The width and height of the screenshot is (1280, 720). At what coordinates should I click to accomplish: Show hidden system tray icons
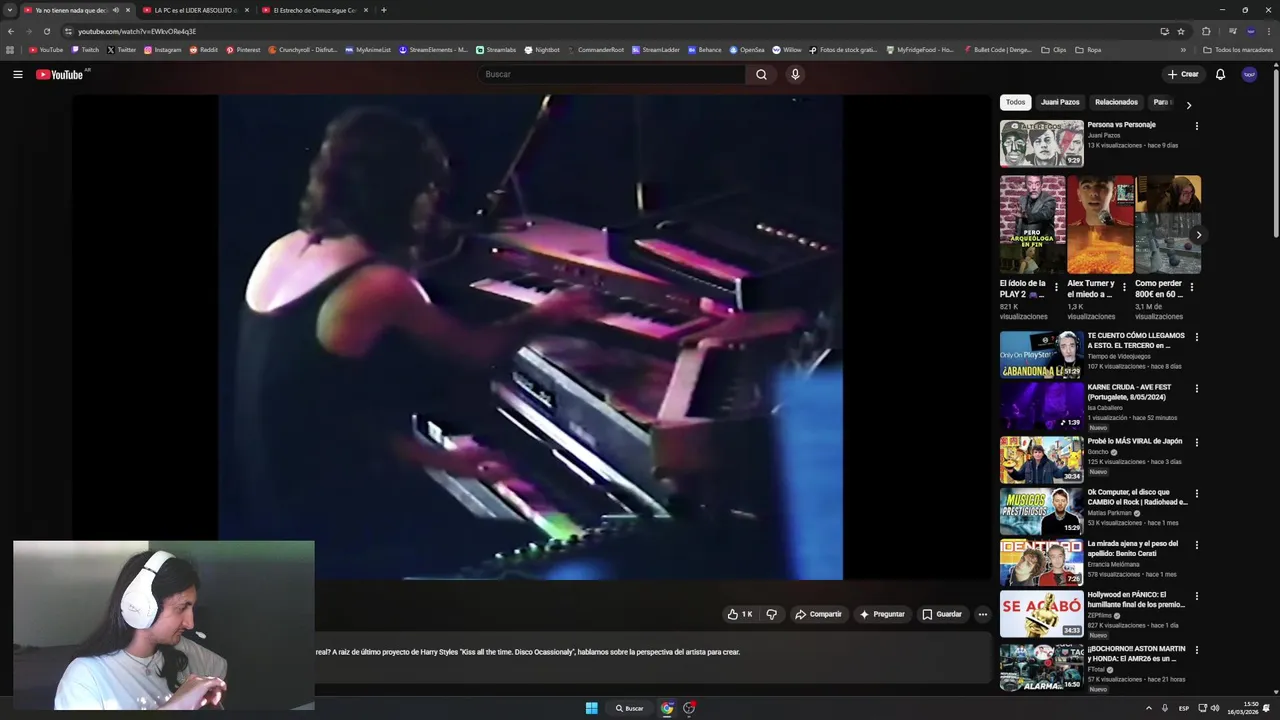tap(1148, 708)
